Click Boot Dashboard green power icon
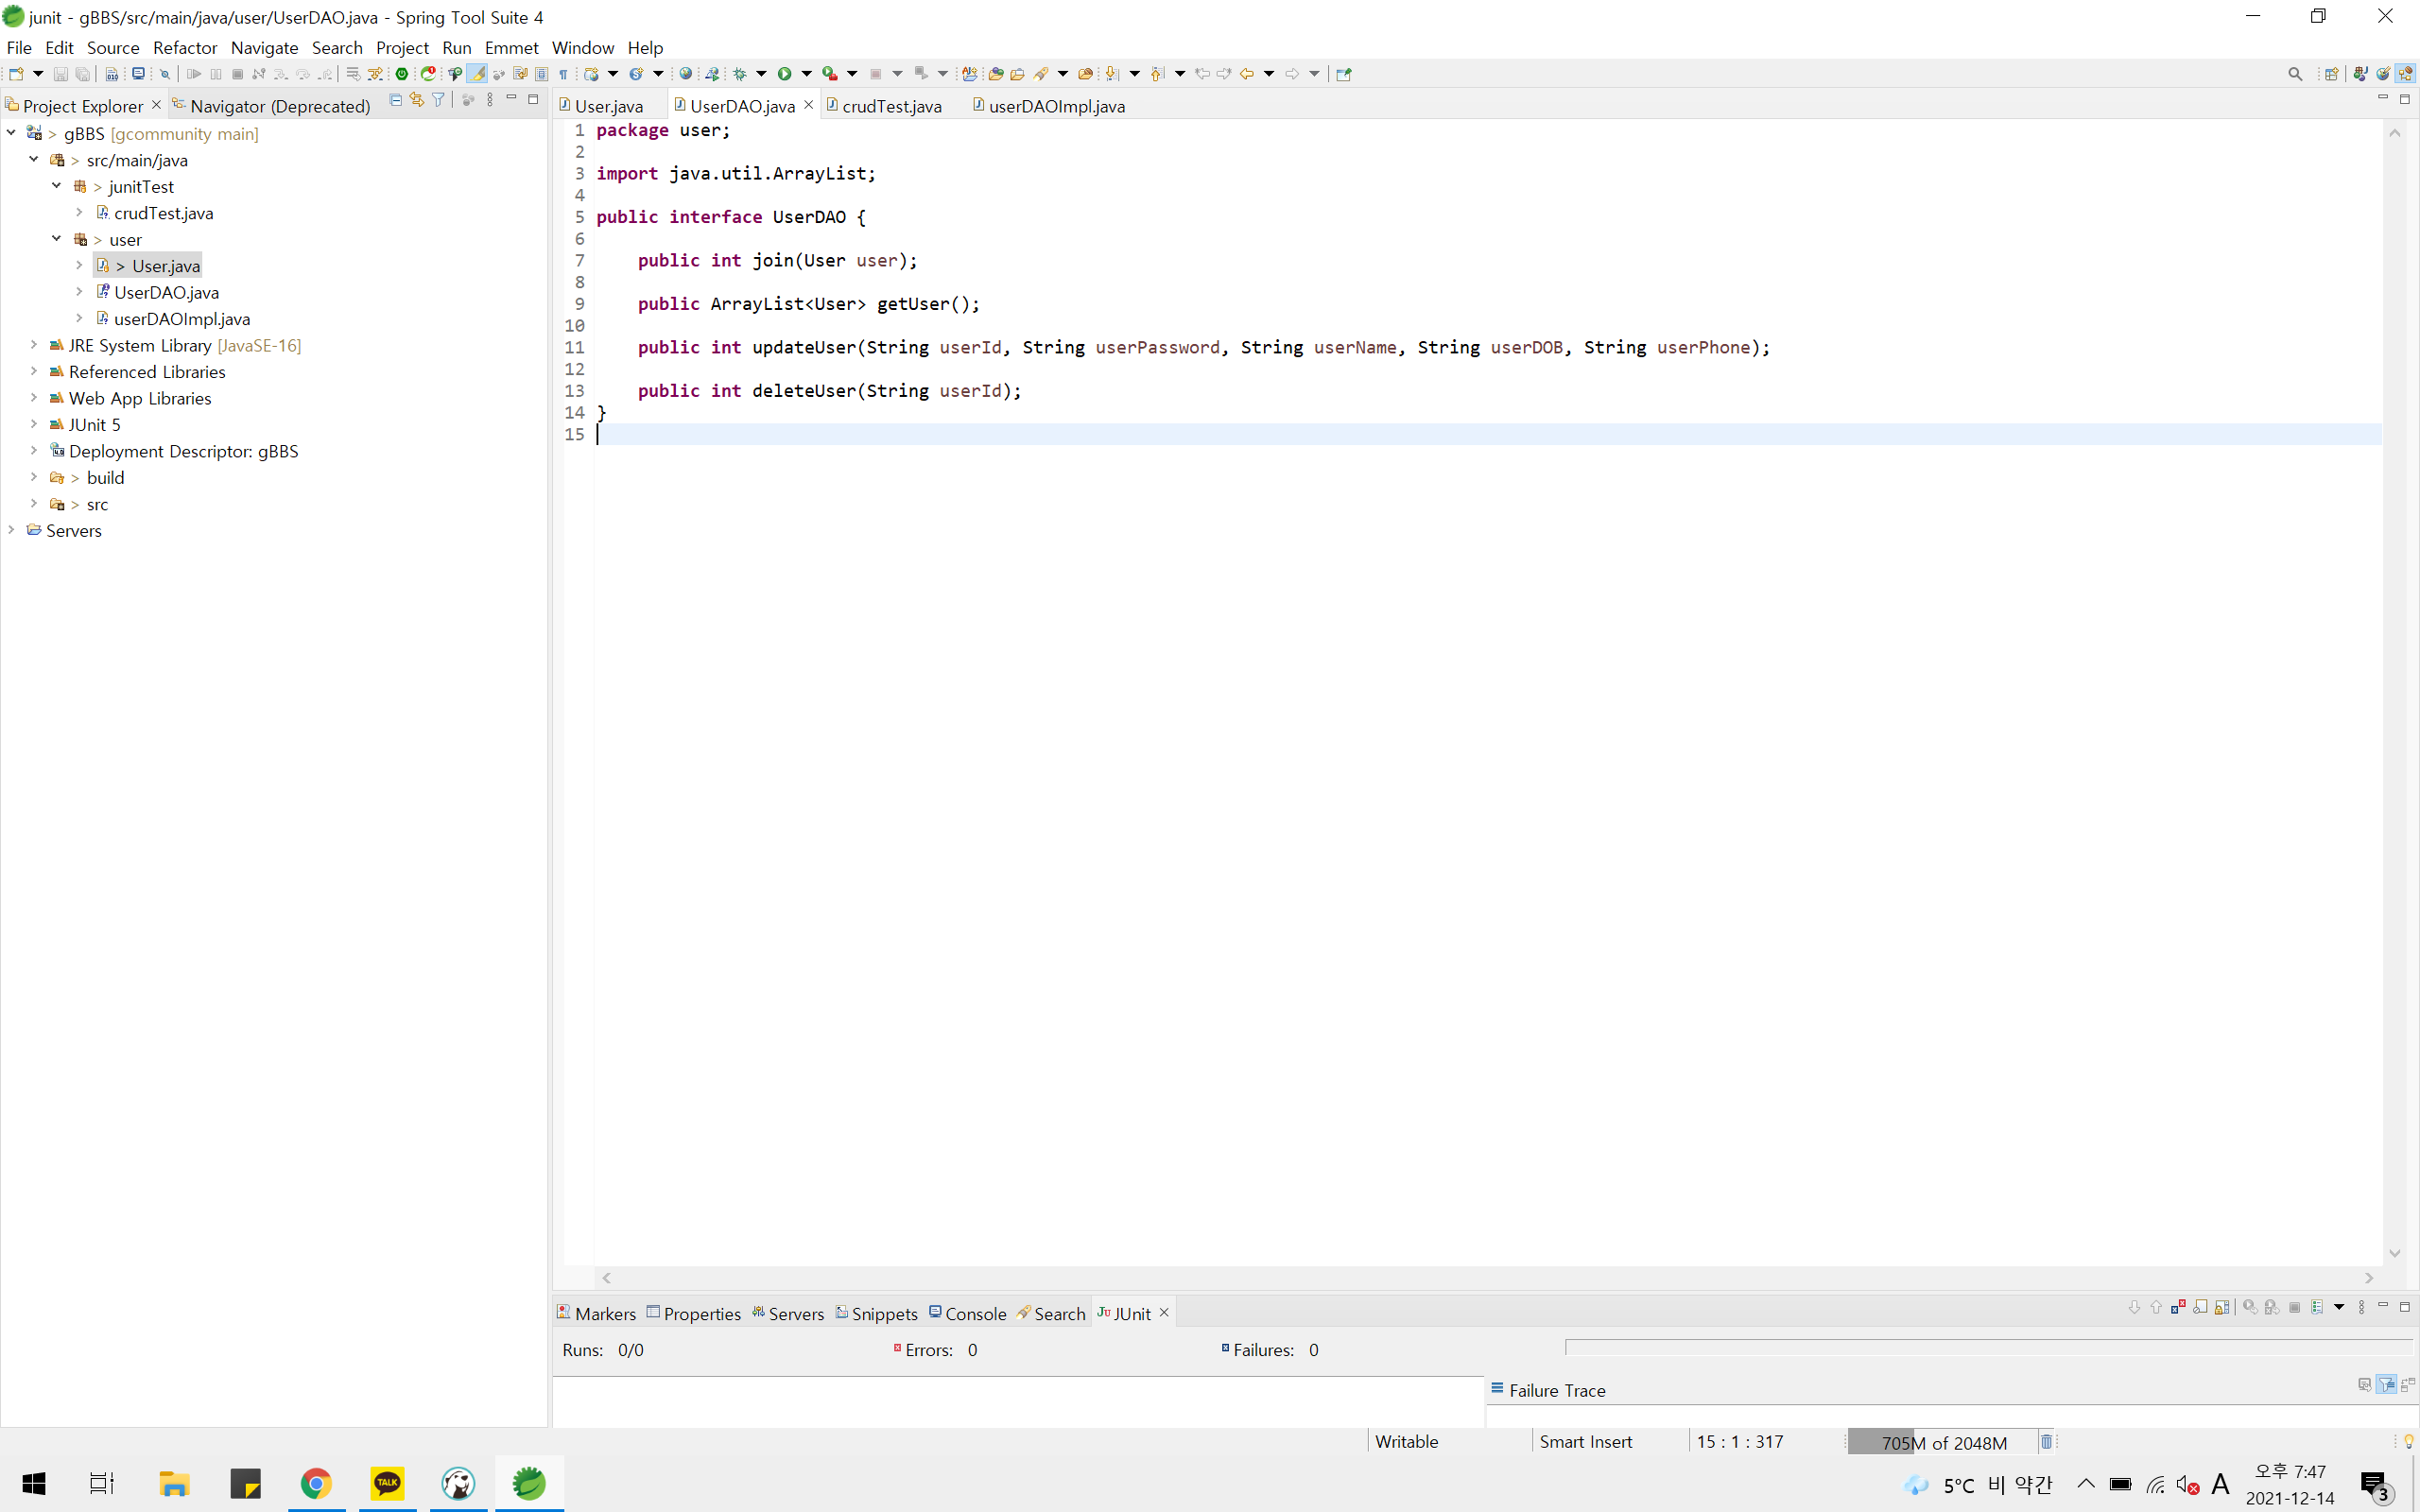 coord(402,74)
